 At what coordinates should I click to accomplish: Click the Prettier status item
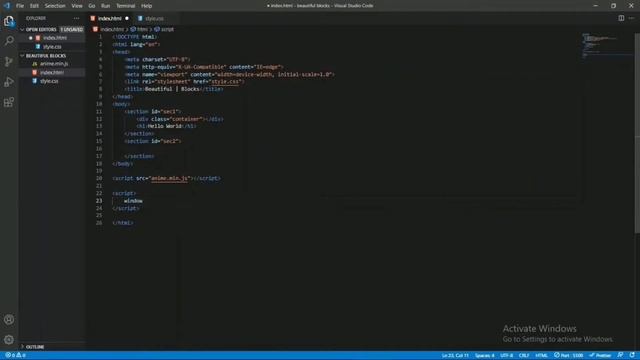pyautogui.click(x=600, y=355)
